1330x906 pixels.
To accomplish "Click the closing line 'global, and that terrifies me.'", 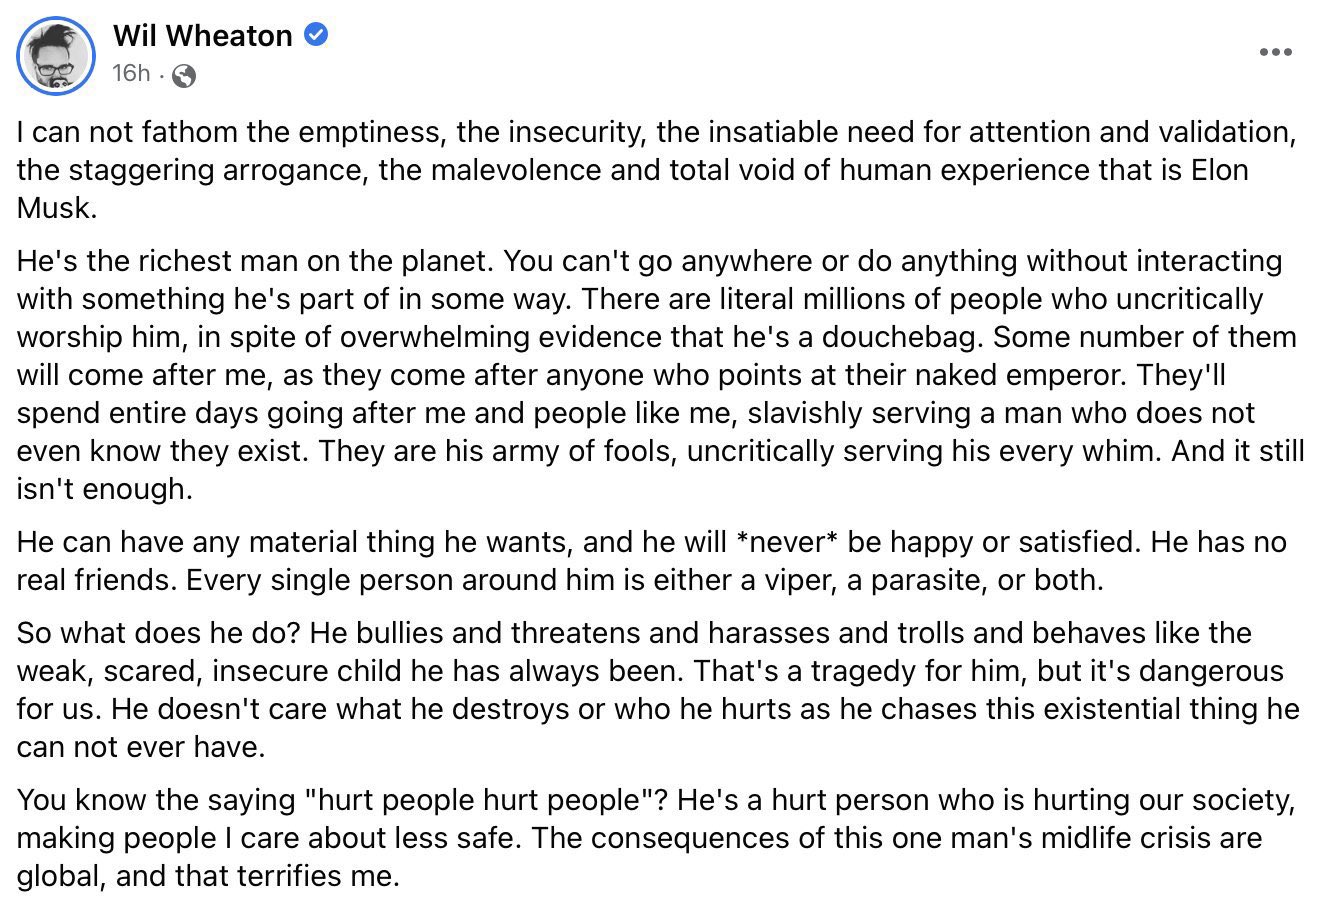I will tap(208, 876).
